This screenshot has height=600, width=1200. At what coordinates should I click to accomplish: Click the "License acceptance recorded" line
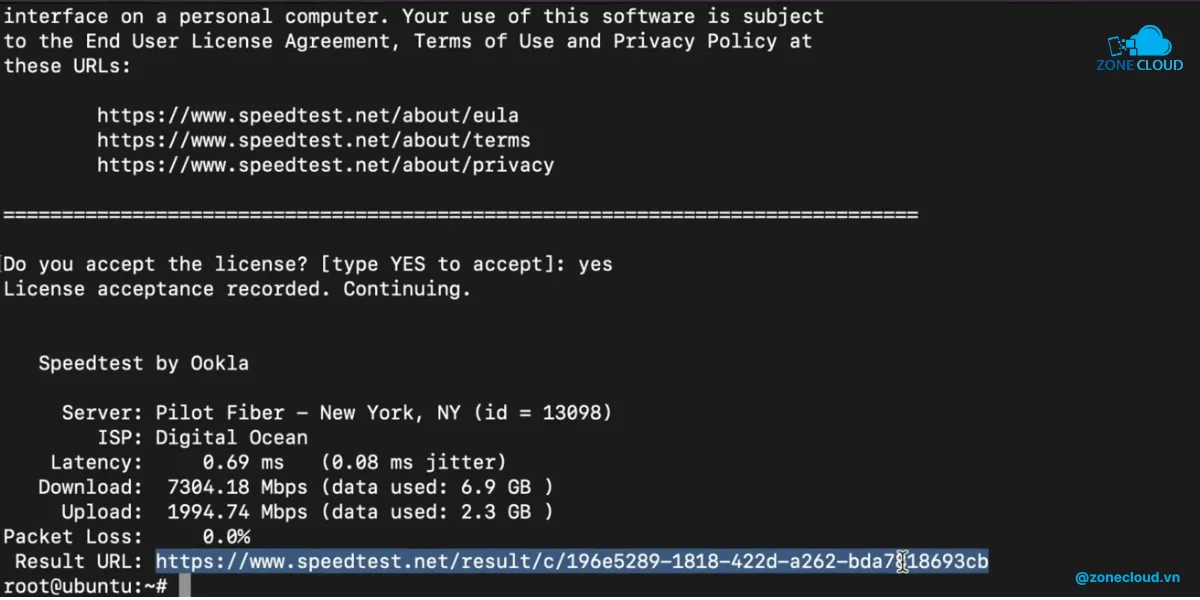point(237,289)
